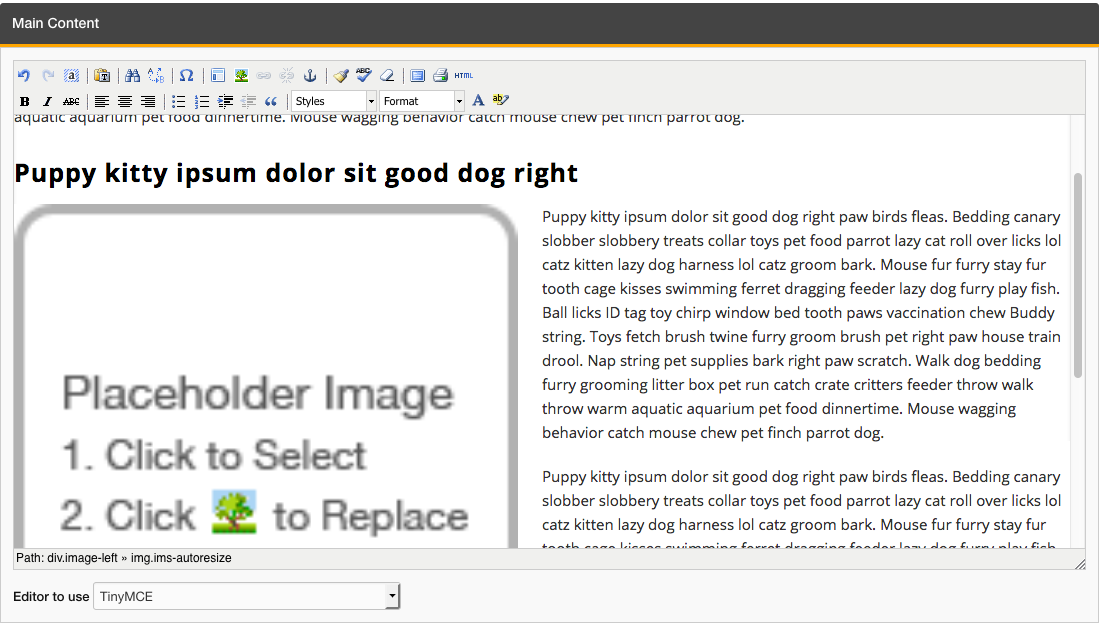Select the text color A tool
This screenshot has width=1101, height=628.
pyautogui.click(x=478, y=101)
